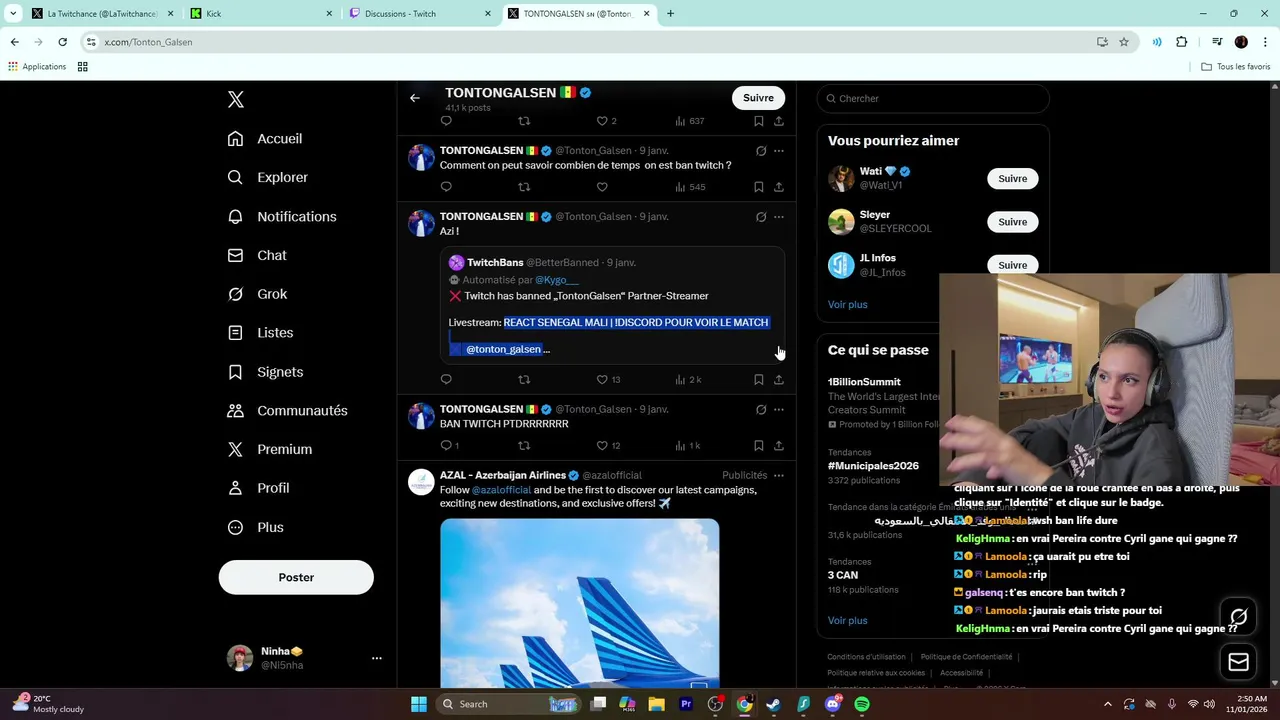Follow JL Infos with Suivre button
This screenshot has width=1280, height=720.
tap(1012, 265)
